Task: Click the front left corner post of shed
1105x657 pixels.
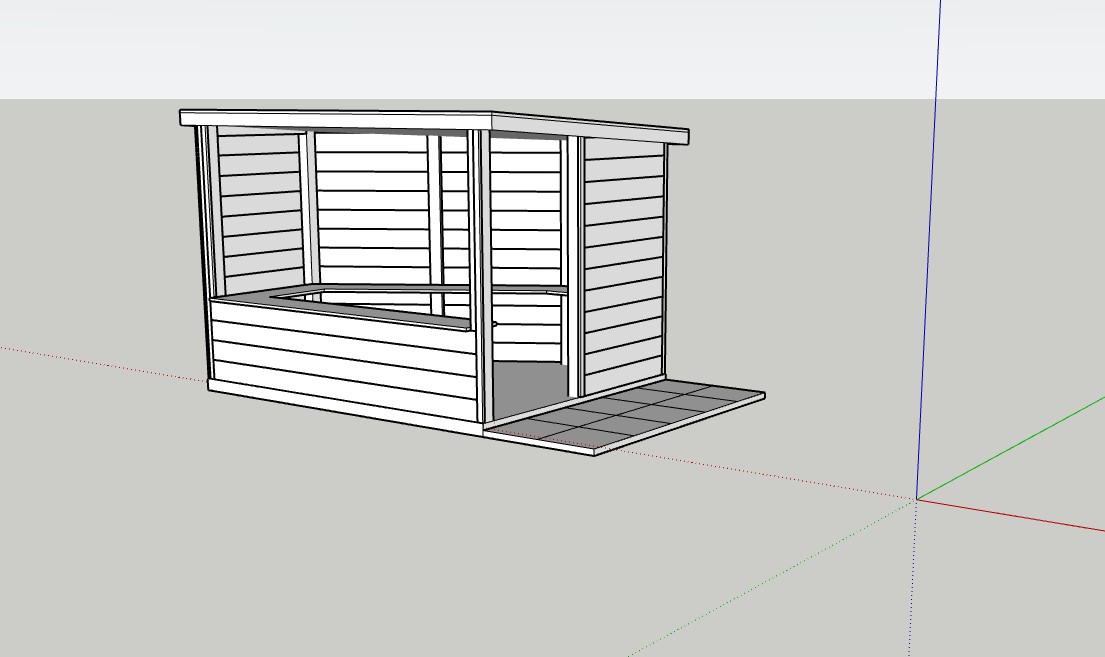Action: [203, 254]
